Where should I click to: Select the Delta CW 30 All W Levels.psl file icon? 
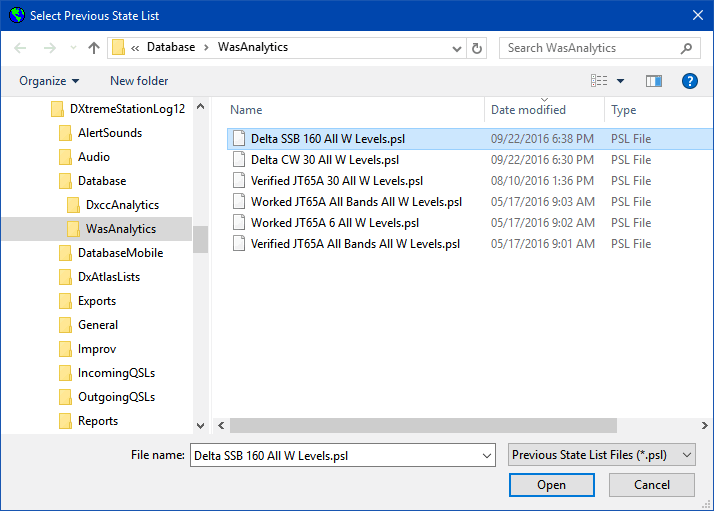[x=239, y=160]
